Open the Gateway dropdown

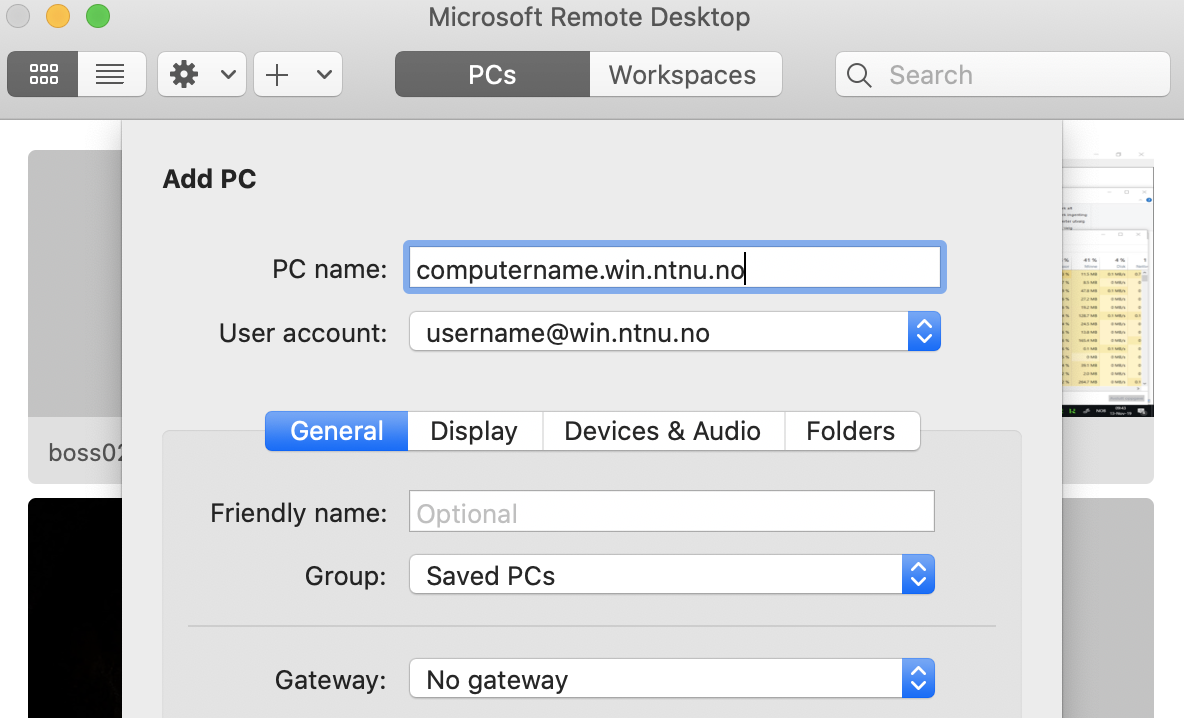671,679
